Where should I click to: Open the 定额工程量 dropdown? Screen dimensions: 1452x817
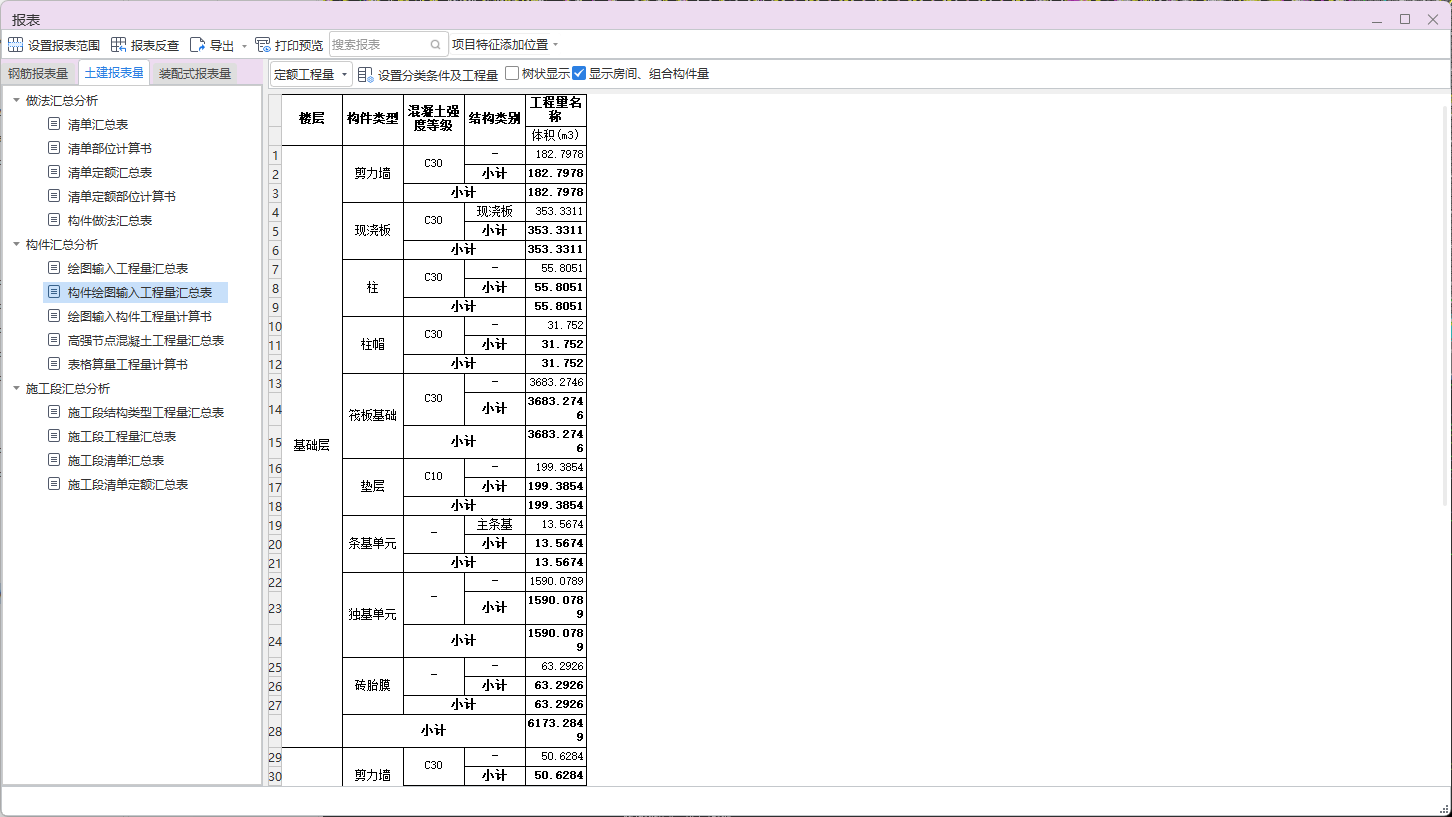pyautogui.click(x=311, y=74)
